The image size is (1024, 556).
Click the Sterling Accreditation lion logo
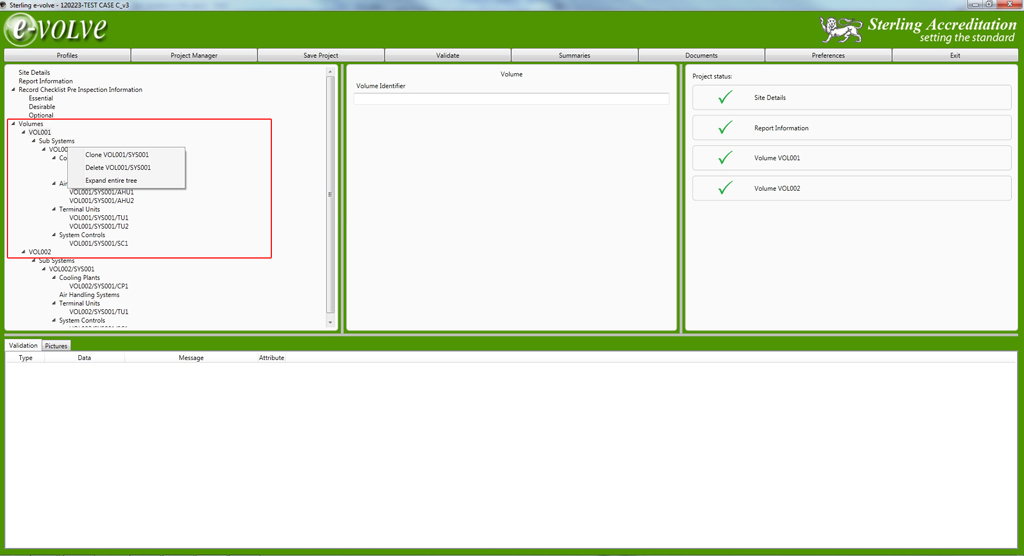tap(841, 30)
